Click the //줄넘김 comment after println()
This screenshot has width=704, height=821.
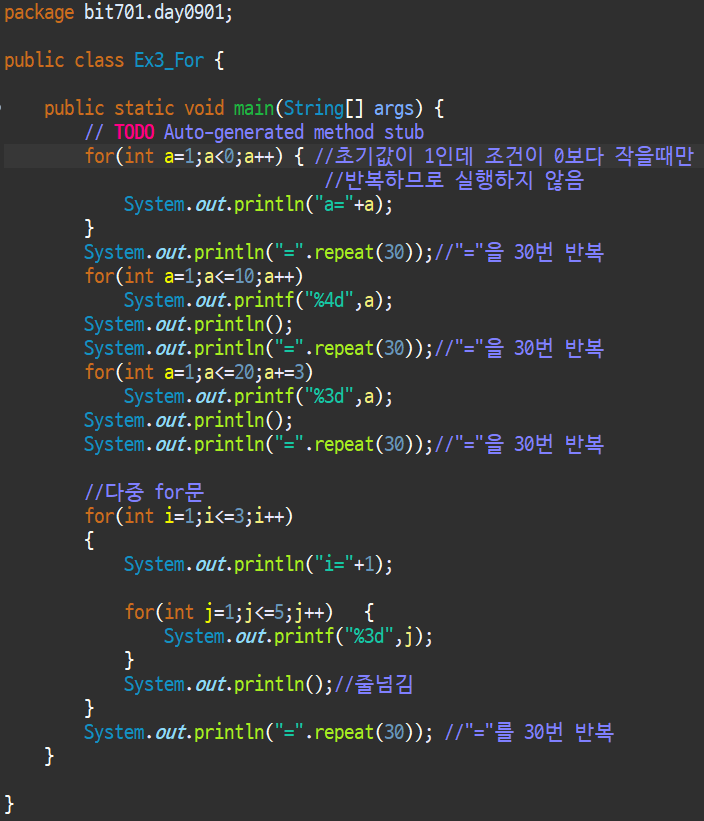click(373, 684)
